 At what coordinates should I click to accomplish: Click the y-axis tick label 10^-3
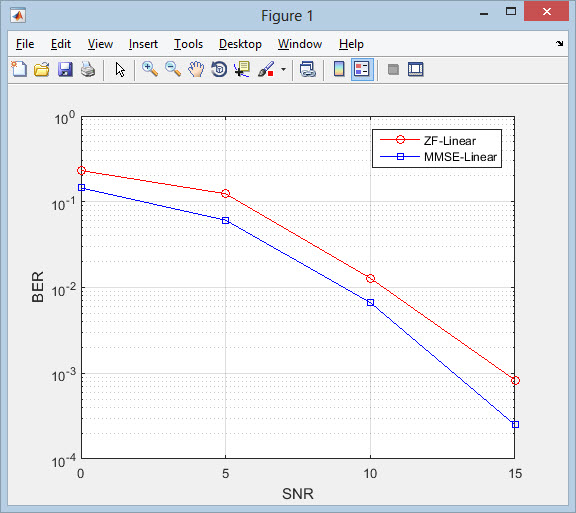coord(64,375)
